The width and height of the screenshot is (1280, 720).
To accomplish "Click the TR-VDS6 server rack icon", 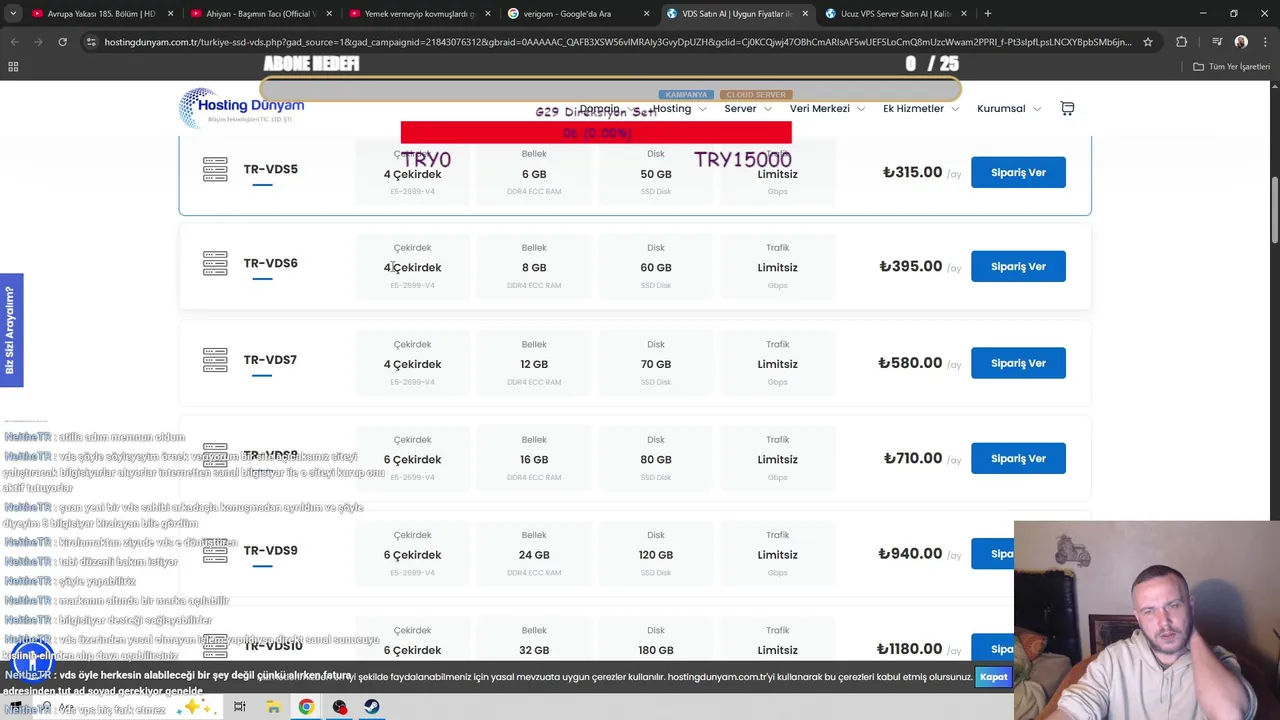I will (x=215, y=263).
